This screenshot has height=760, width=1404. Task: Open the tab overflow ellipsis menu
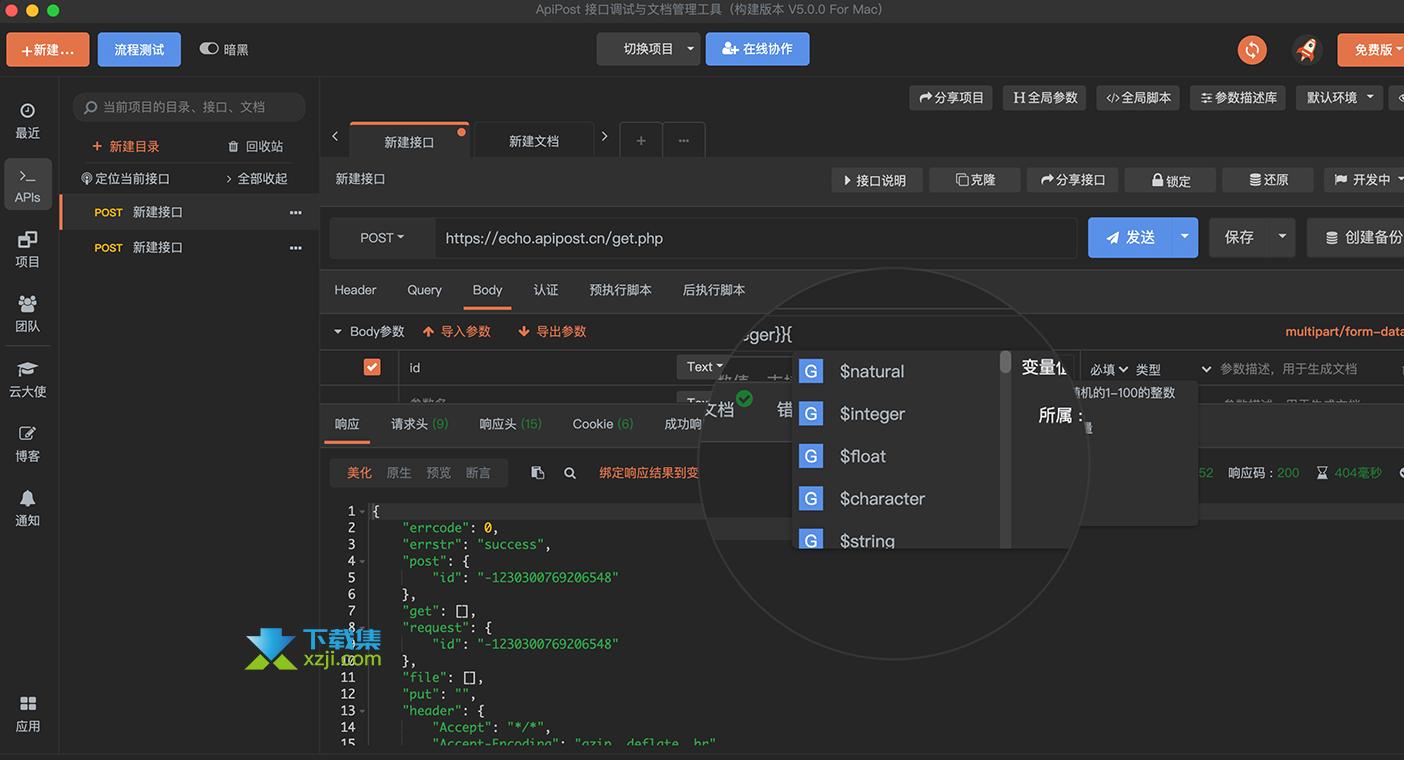click(684, 141)
